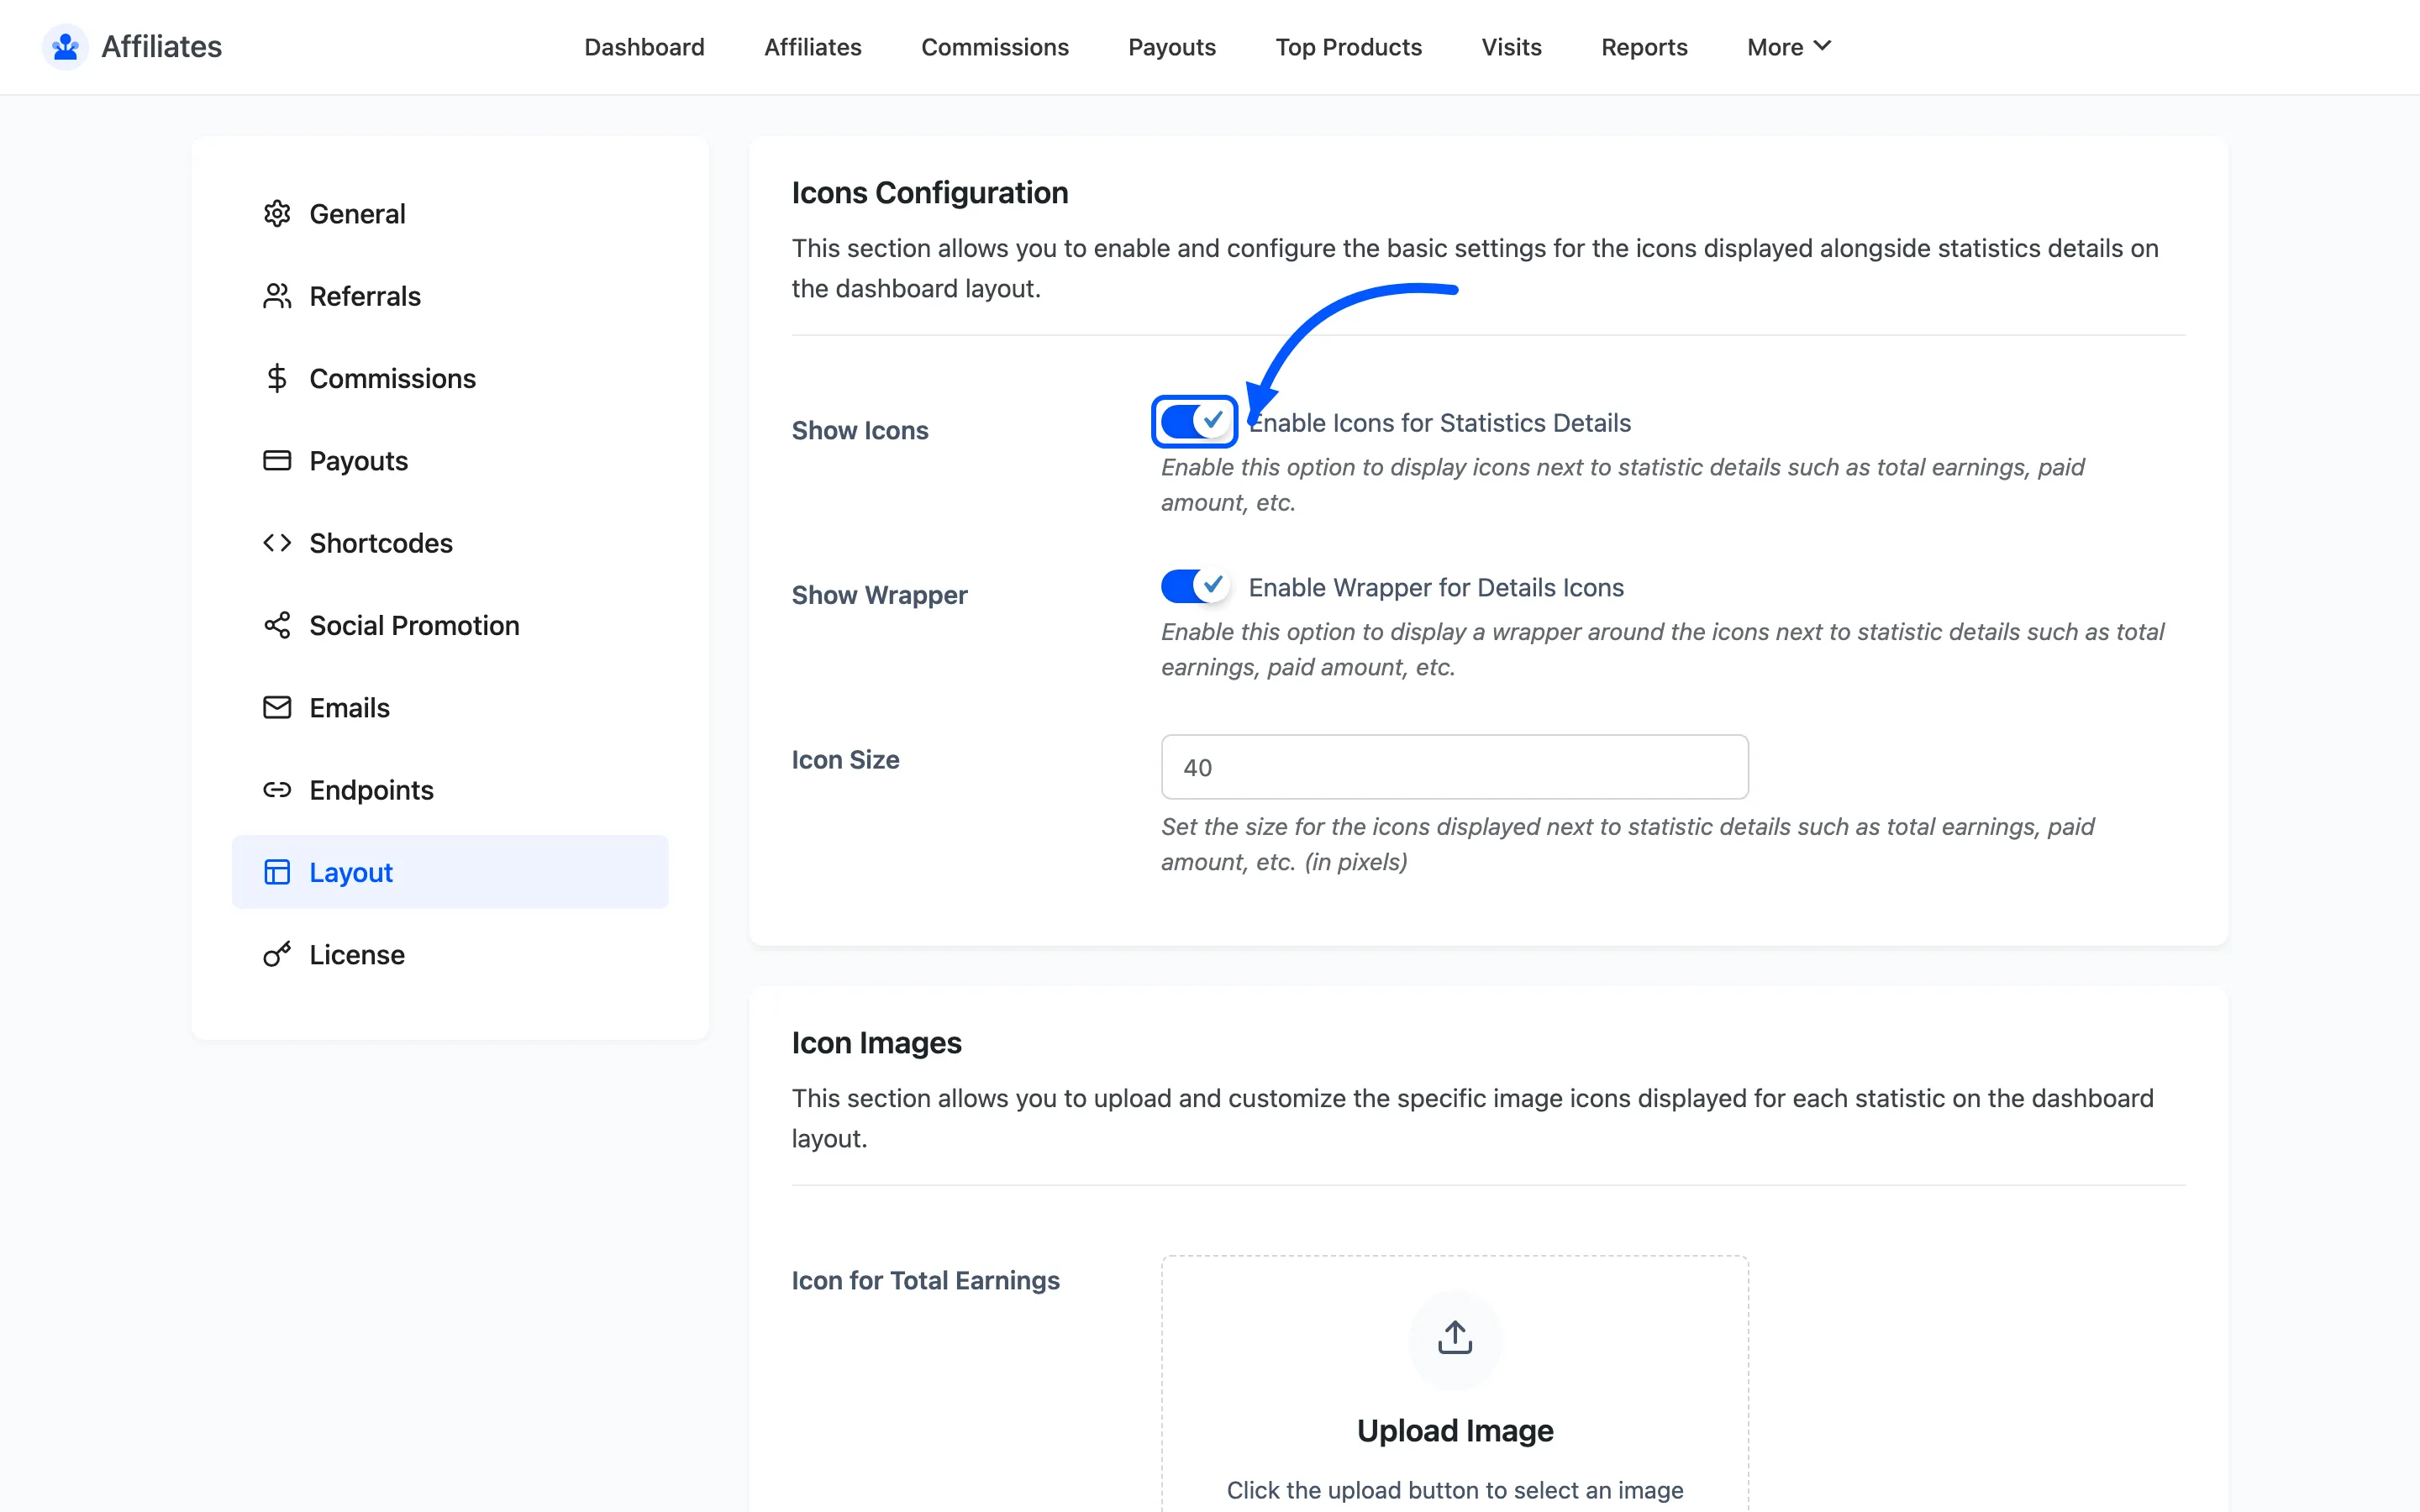Click the Social Promotion share icon
This screenshot has height=1512, width=2420.
[x=277, y=625]
